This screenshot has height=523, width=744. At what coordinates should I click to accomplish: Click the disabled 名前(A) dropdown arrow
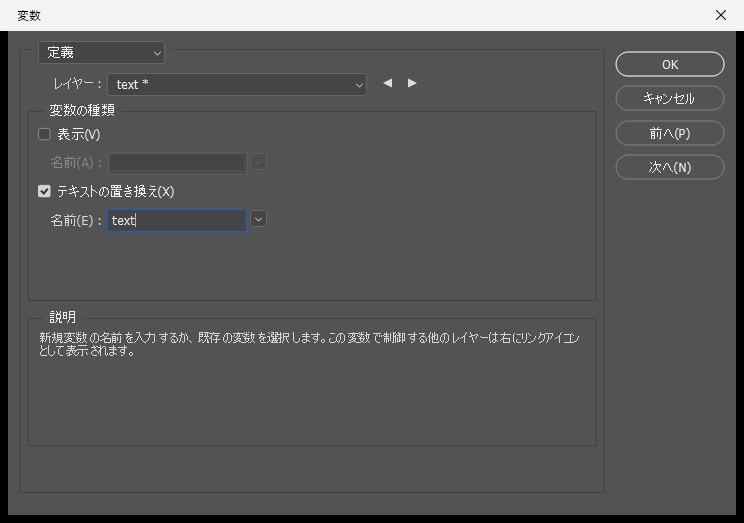point(258,162)
